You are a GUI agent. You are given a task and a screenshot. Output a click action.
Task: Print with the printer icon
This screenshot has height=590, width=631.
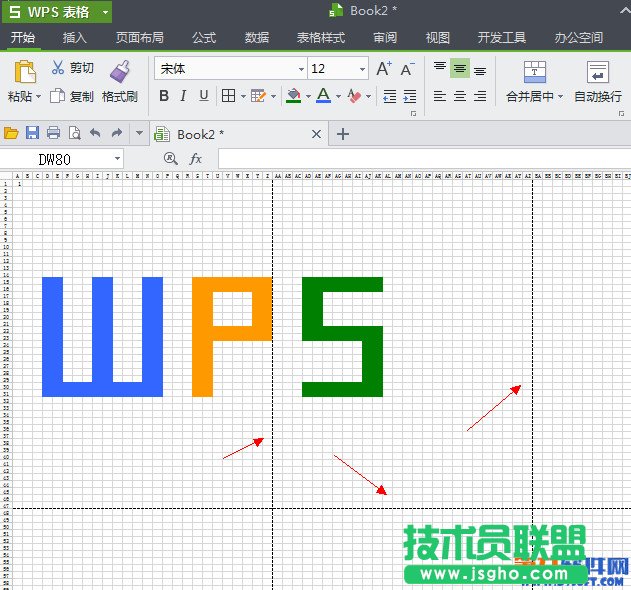coord(53,132)
